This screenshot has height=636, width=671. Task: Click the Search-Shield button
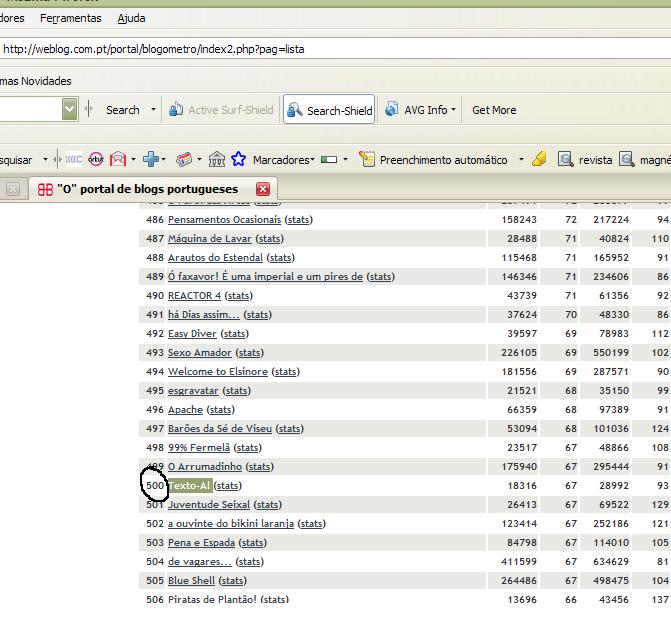pyautogui.click(x=329, y=110)
